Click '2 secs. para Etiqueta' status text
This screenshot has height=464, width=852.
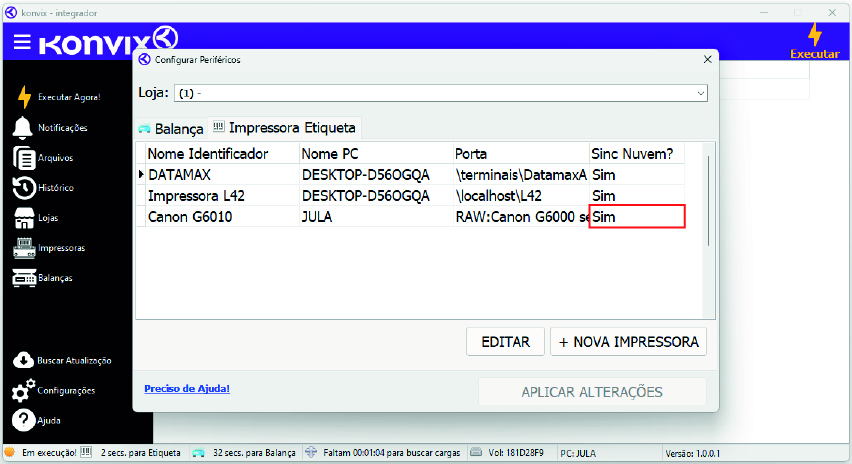click(140, 453)
